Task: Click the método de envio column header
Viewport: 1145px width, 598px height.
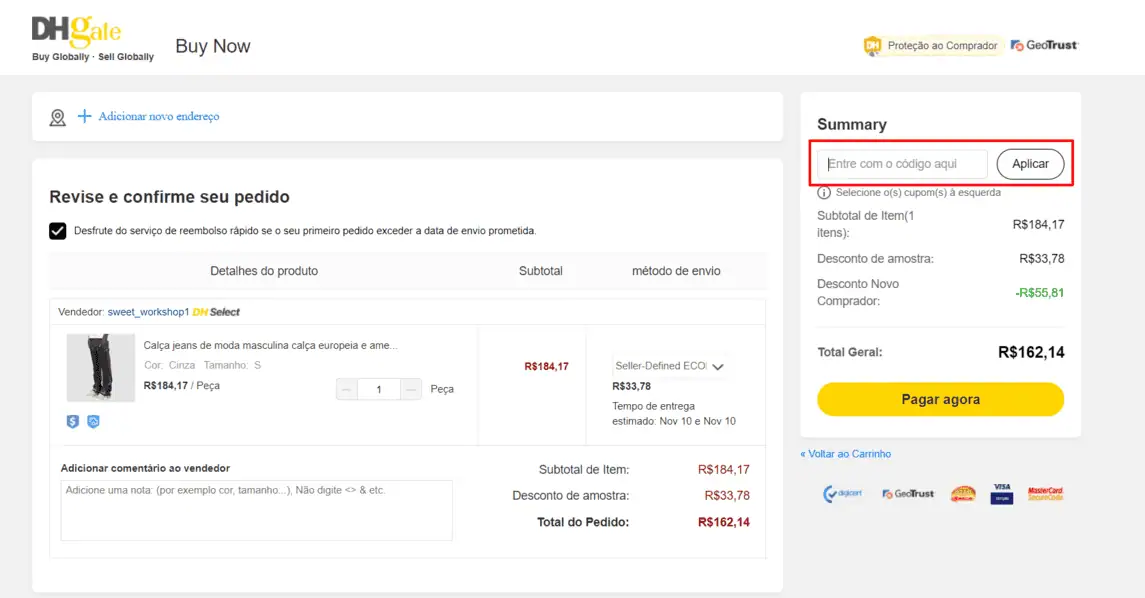Action: 675,271
